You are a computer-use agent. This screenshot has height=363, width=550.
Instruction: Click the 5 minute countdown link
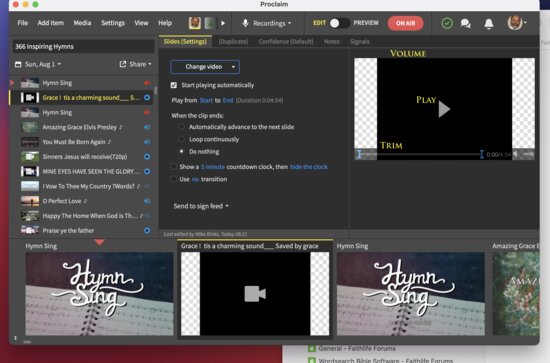[x=213, y=167]
